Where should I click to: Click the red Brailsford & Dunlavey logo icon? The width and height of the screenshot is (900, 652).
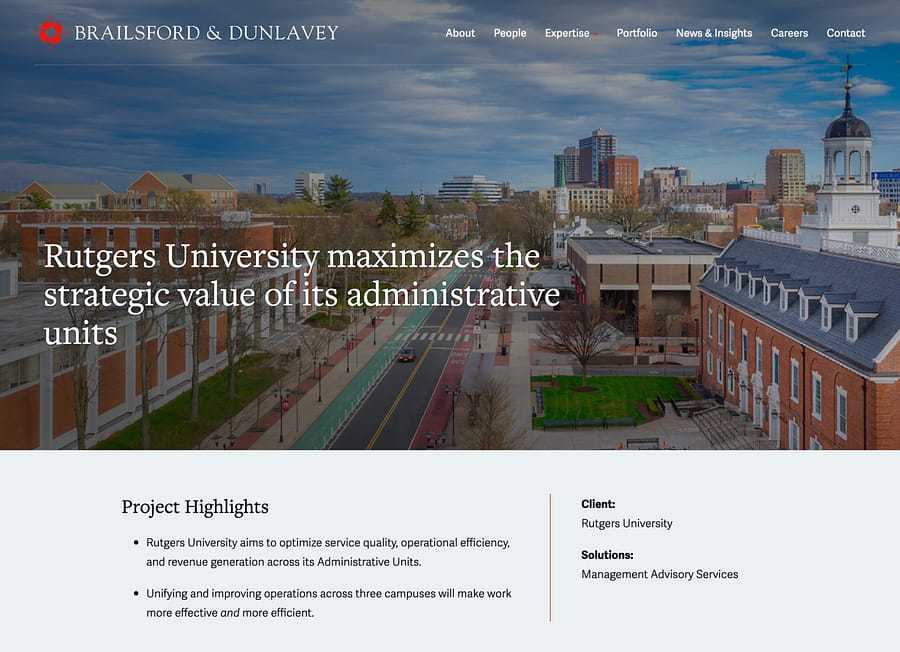tap(50, 32)
